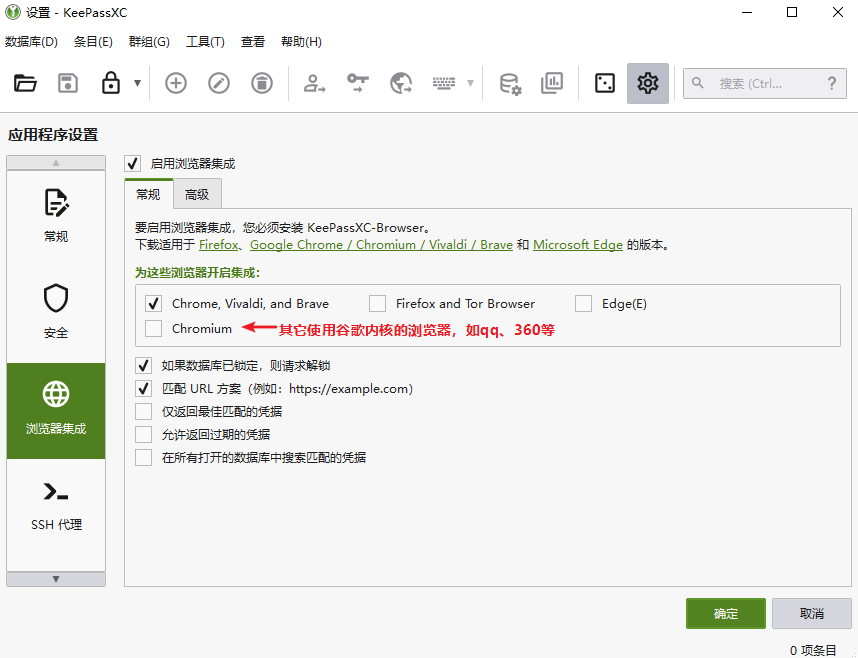Click the delete entry trash icon
The height and width of the screenshot is (658, 858).
coord(262,83)
